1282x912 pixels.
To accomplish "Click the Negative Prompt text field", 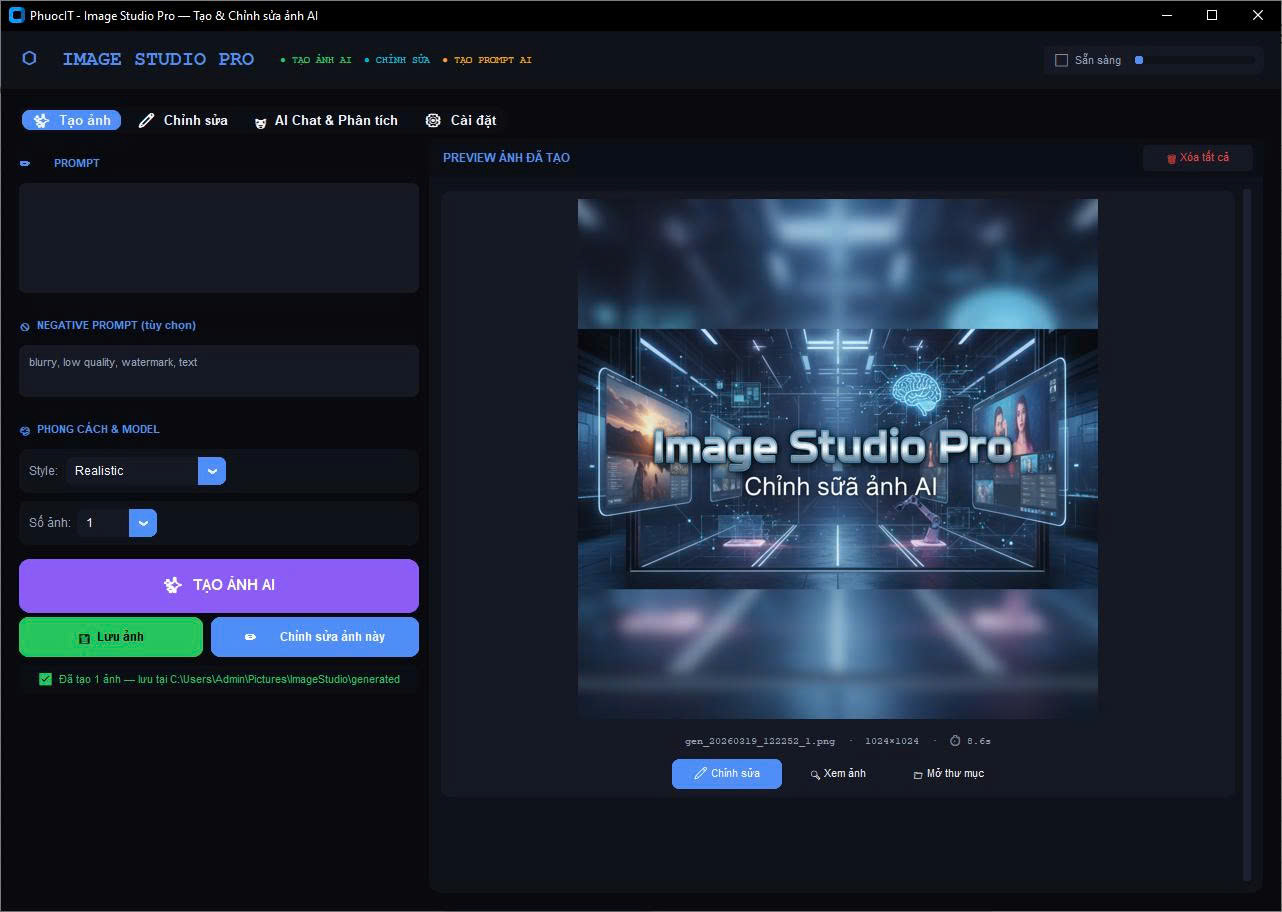I will (x=218, y=370).
